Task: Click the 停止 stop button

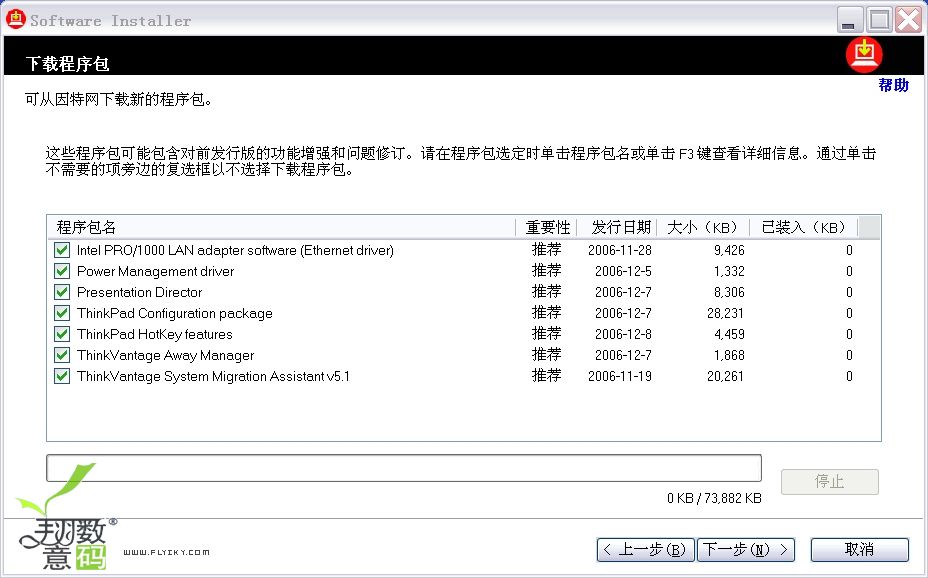Action: 830,482
